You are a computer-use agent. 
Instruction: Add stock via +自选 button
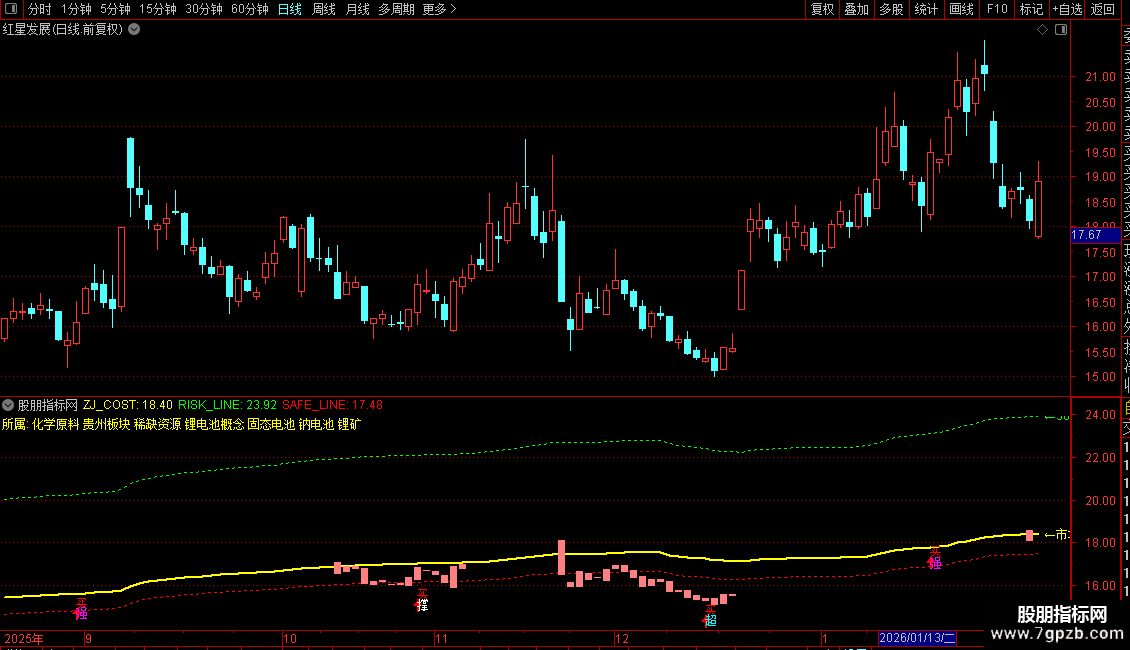tap(1067, 9)
